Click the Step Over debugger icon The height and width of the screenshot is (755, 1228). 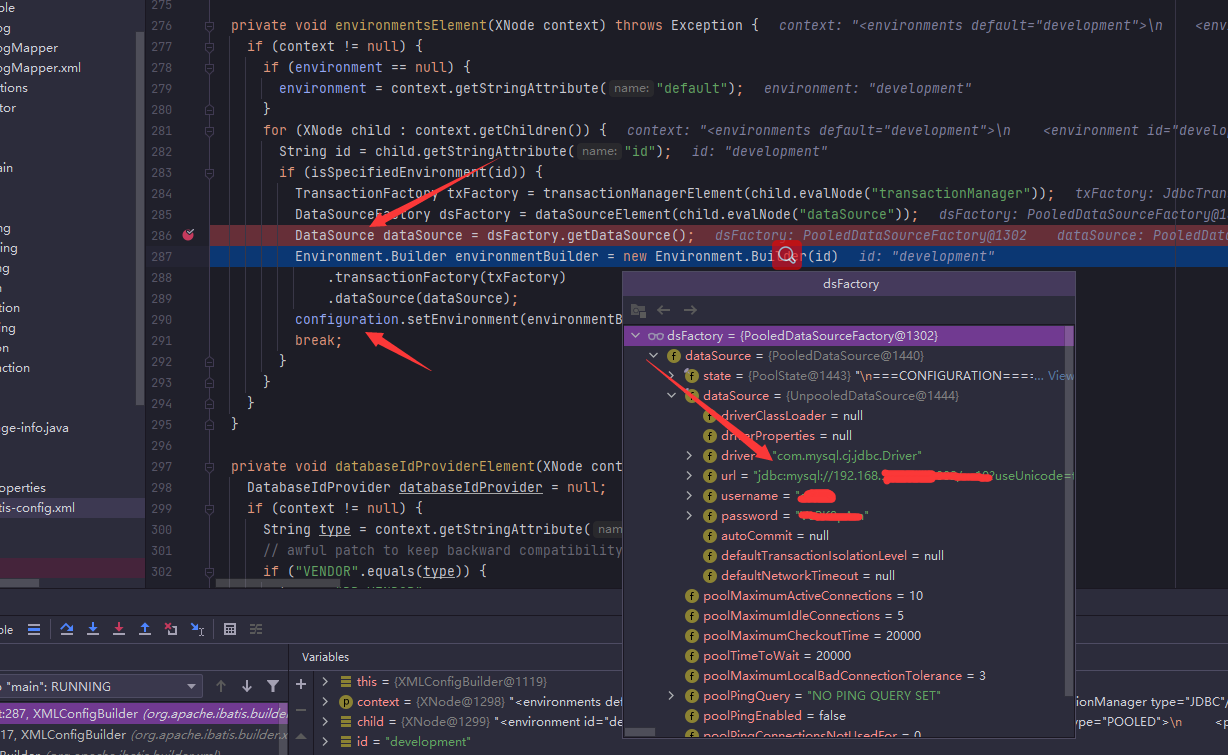click(67, 629)
